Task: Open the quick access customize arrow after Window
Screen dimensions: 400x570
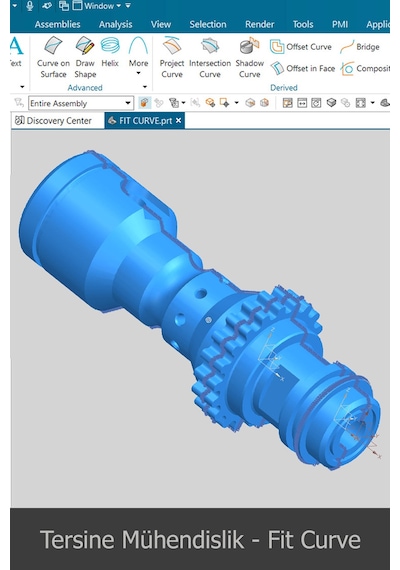Action: (128, 6)
